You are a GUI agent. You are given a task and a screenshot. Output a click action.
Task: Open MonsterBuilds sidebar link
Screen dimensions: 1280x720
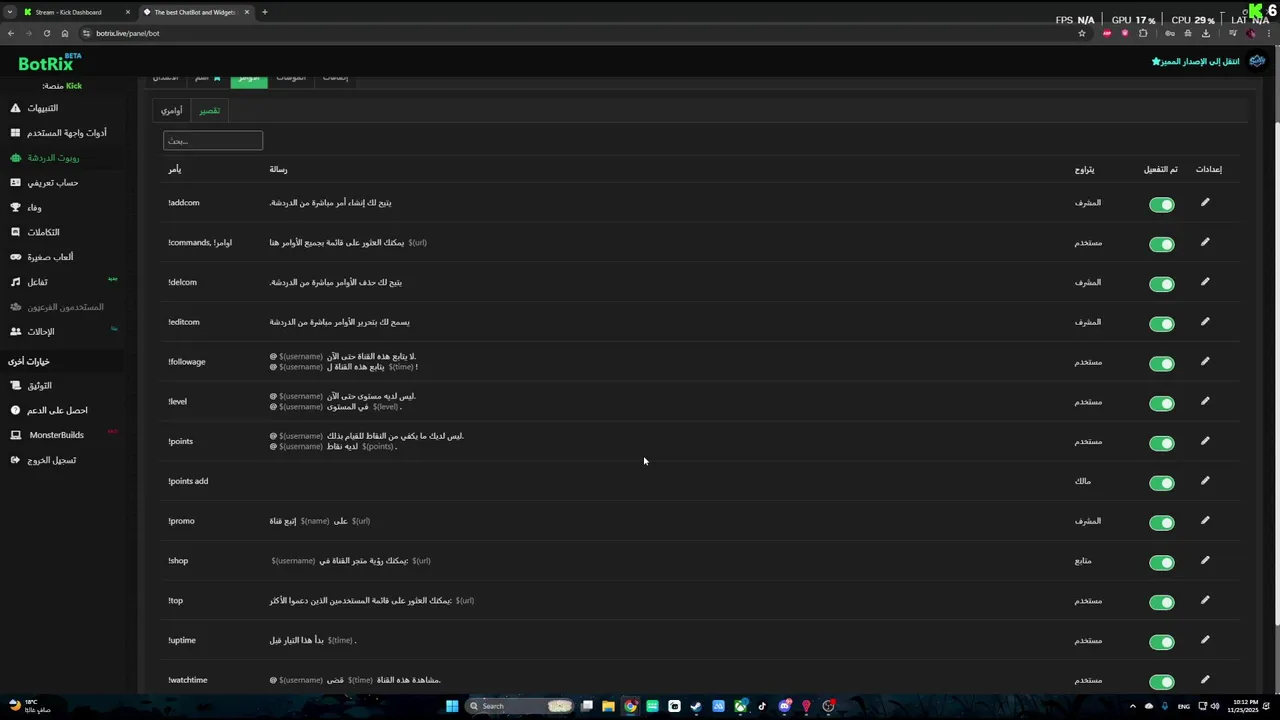coord(57,435)
